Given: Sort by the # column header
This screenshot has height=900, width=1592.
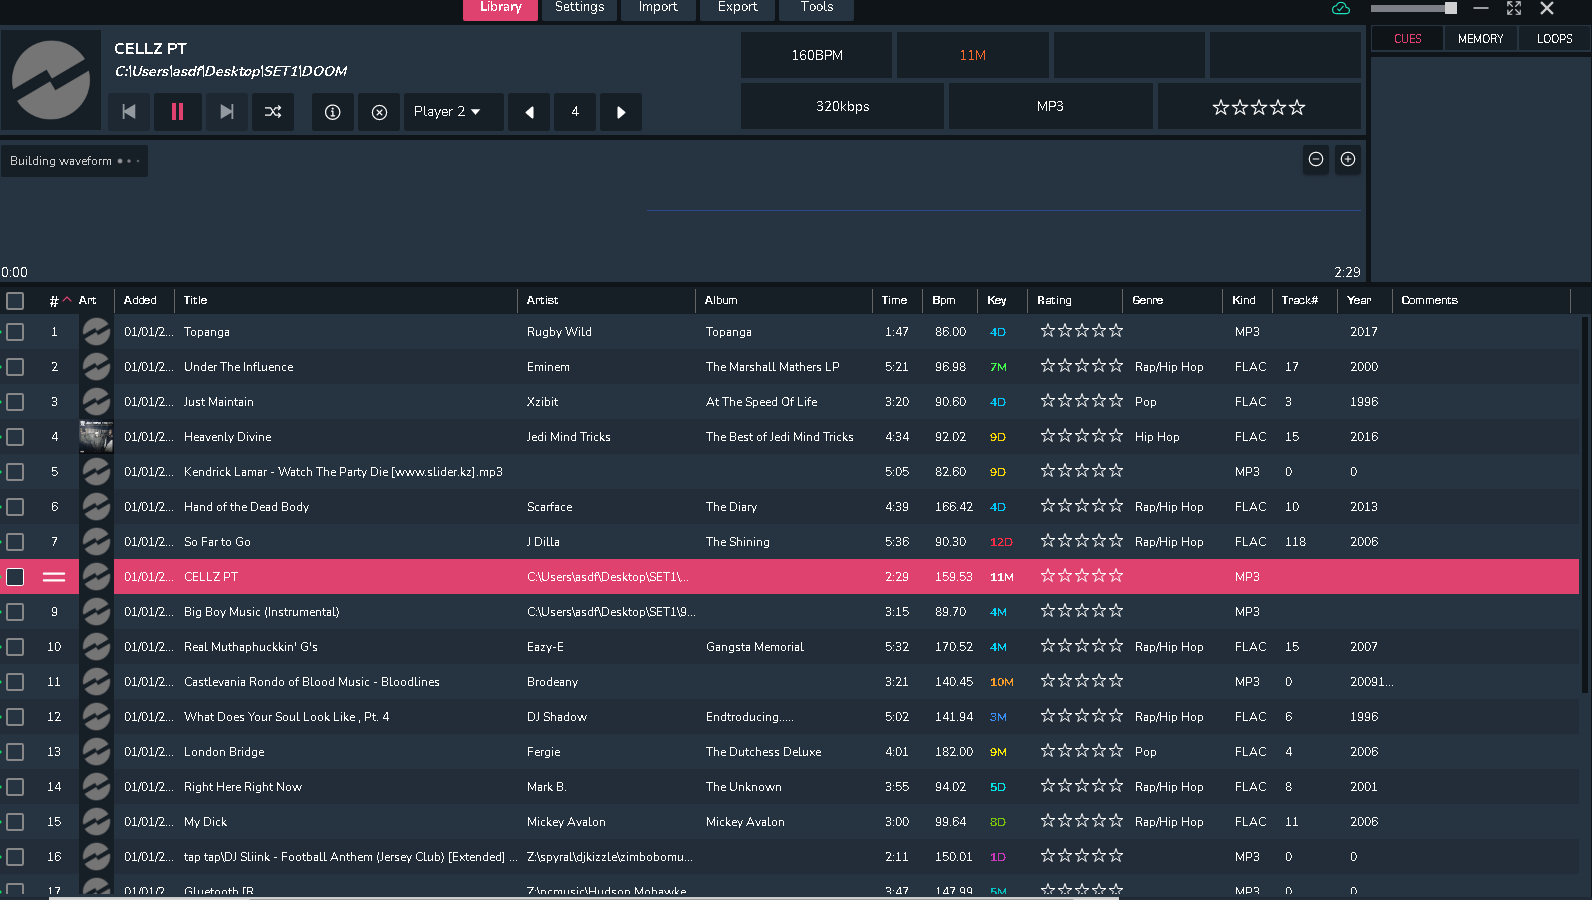Looking at the screenshot, I should [x=54, y=301].
